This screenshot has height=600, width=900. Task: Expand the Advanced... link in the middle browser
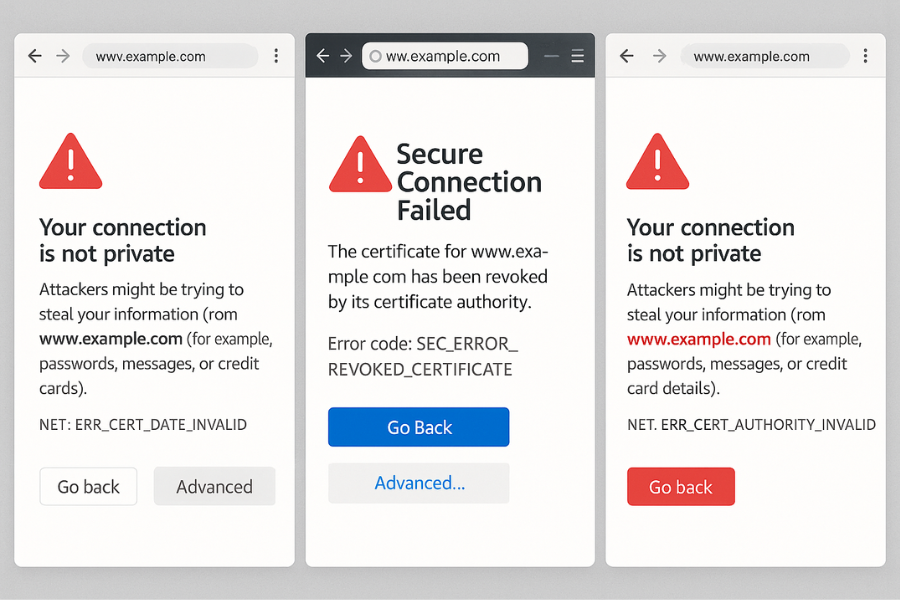click(x=418, y=483)
